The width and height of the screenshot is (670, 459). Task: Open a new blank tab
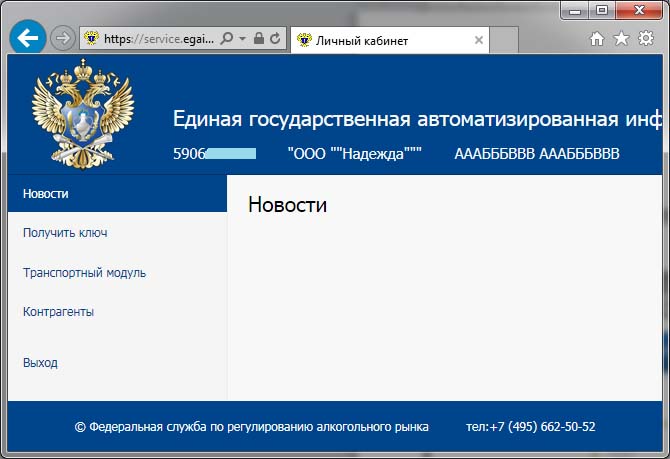(505, 41)
